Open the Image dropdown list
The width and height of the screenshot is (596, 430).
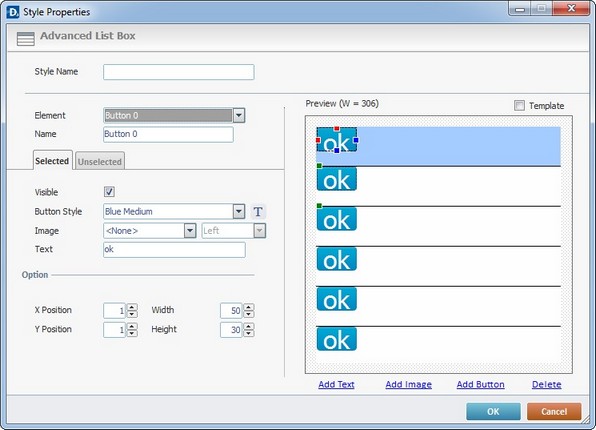190,231
